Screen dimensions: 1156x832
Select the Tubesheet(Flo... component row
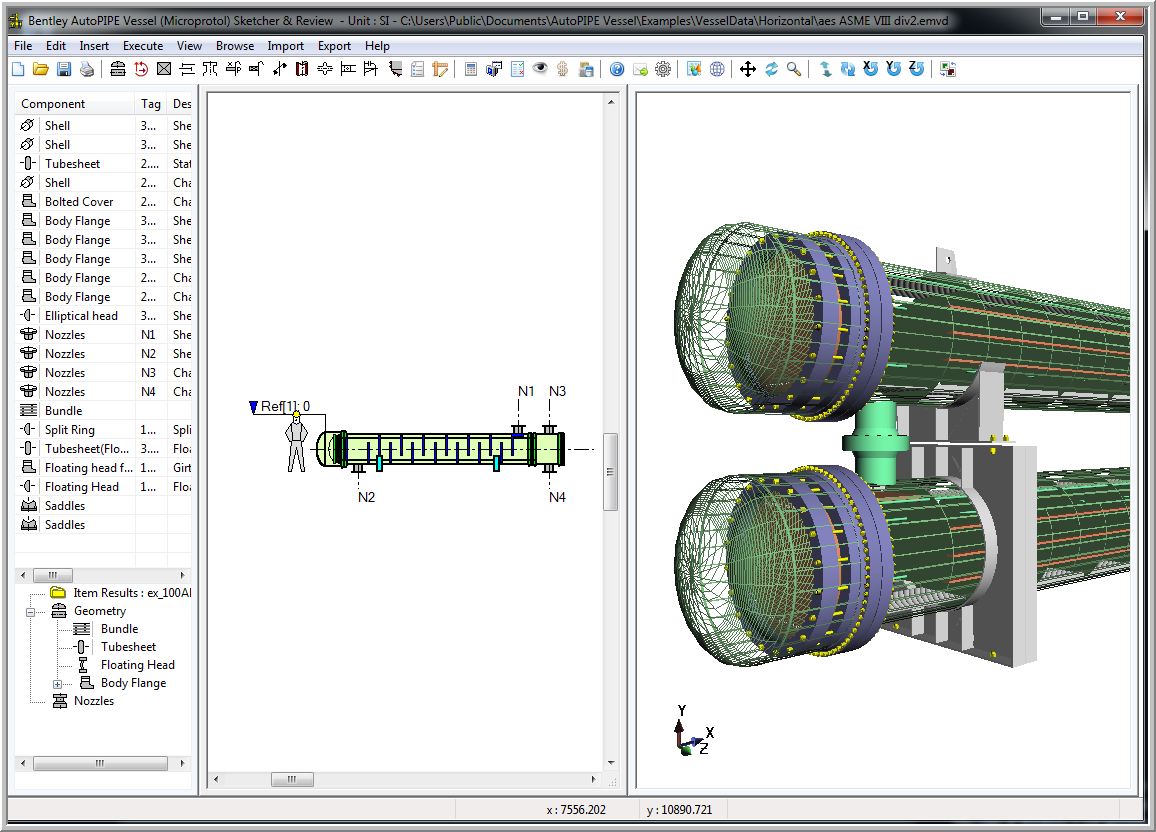(x=103, y=449)
